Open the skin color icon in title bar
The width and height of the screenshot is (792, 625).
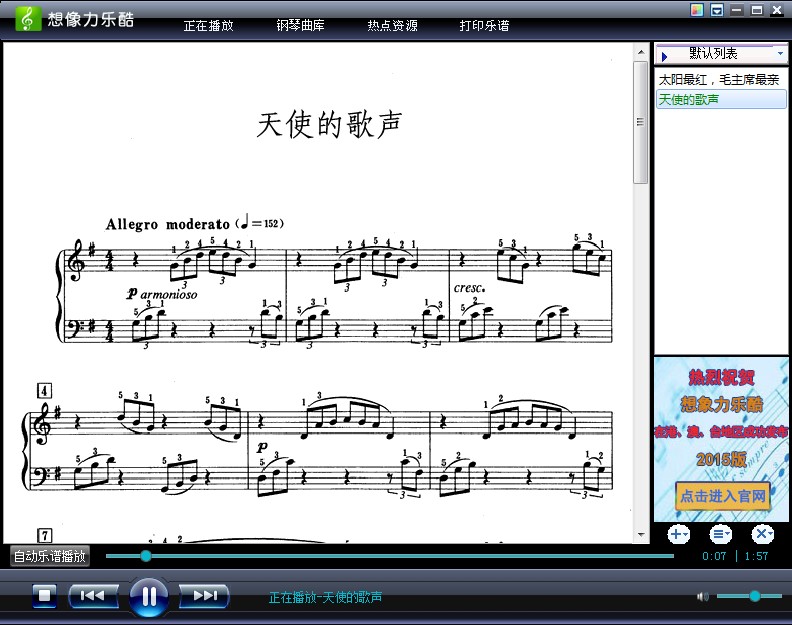click(x=697, y=10)
